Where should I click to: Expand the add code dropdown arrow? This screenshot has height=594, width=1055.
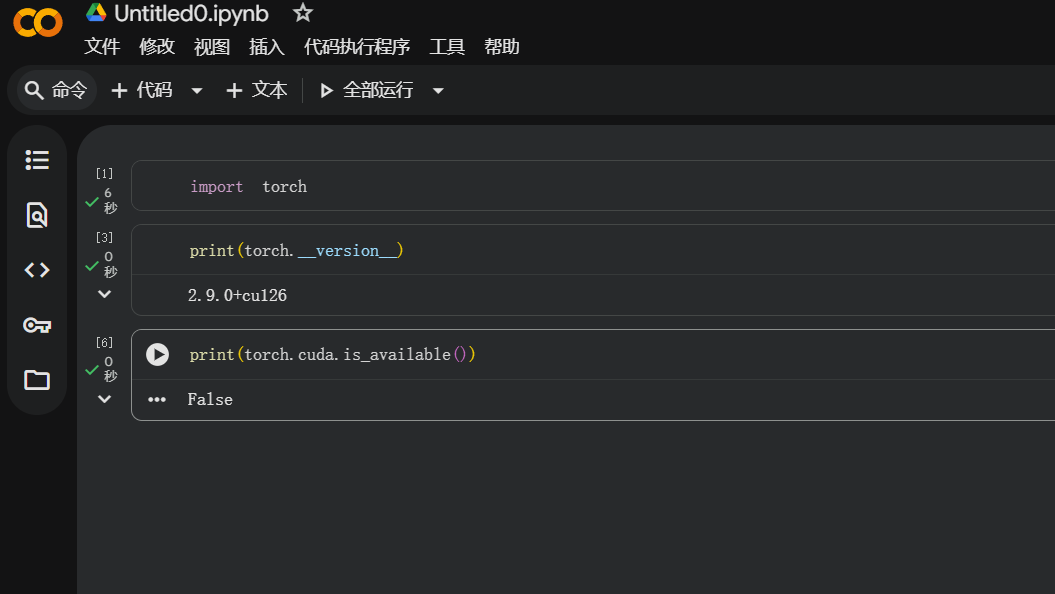coord(196,90)
